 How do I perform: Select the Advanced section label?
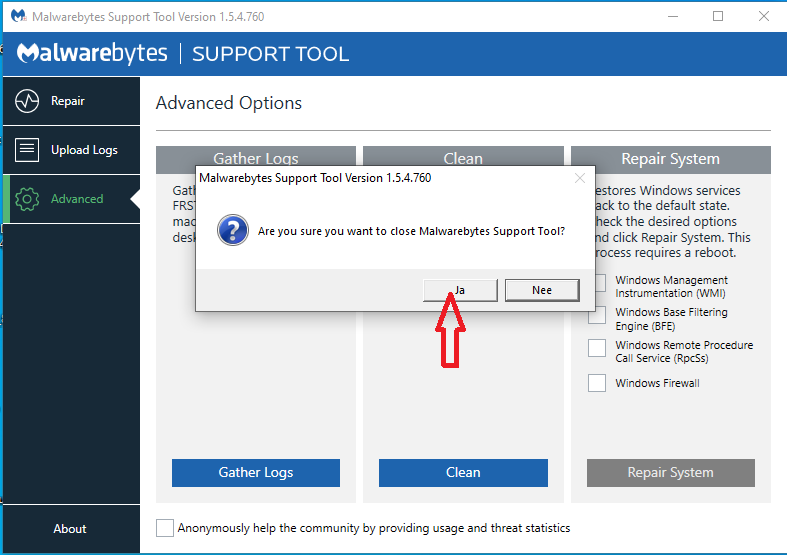tap(77, 199)
